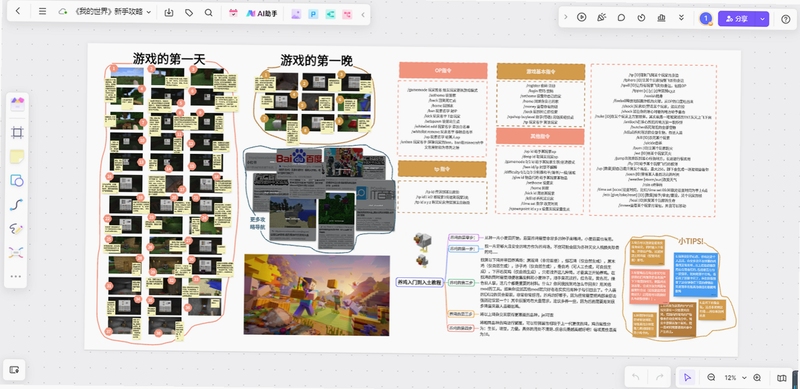Activate the cursor pointer select tool
The image size is (800, 389).
pos(687,378)
